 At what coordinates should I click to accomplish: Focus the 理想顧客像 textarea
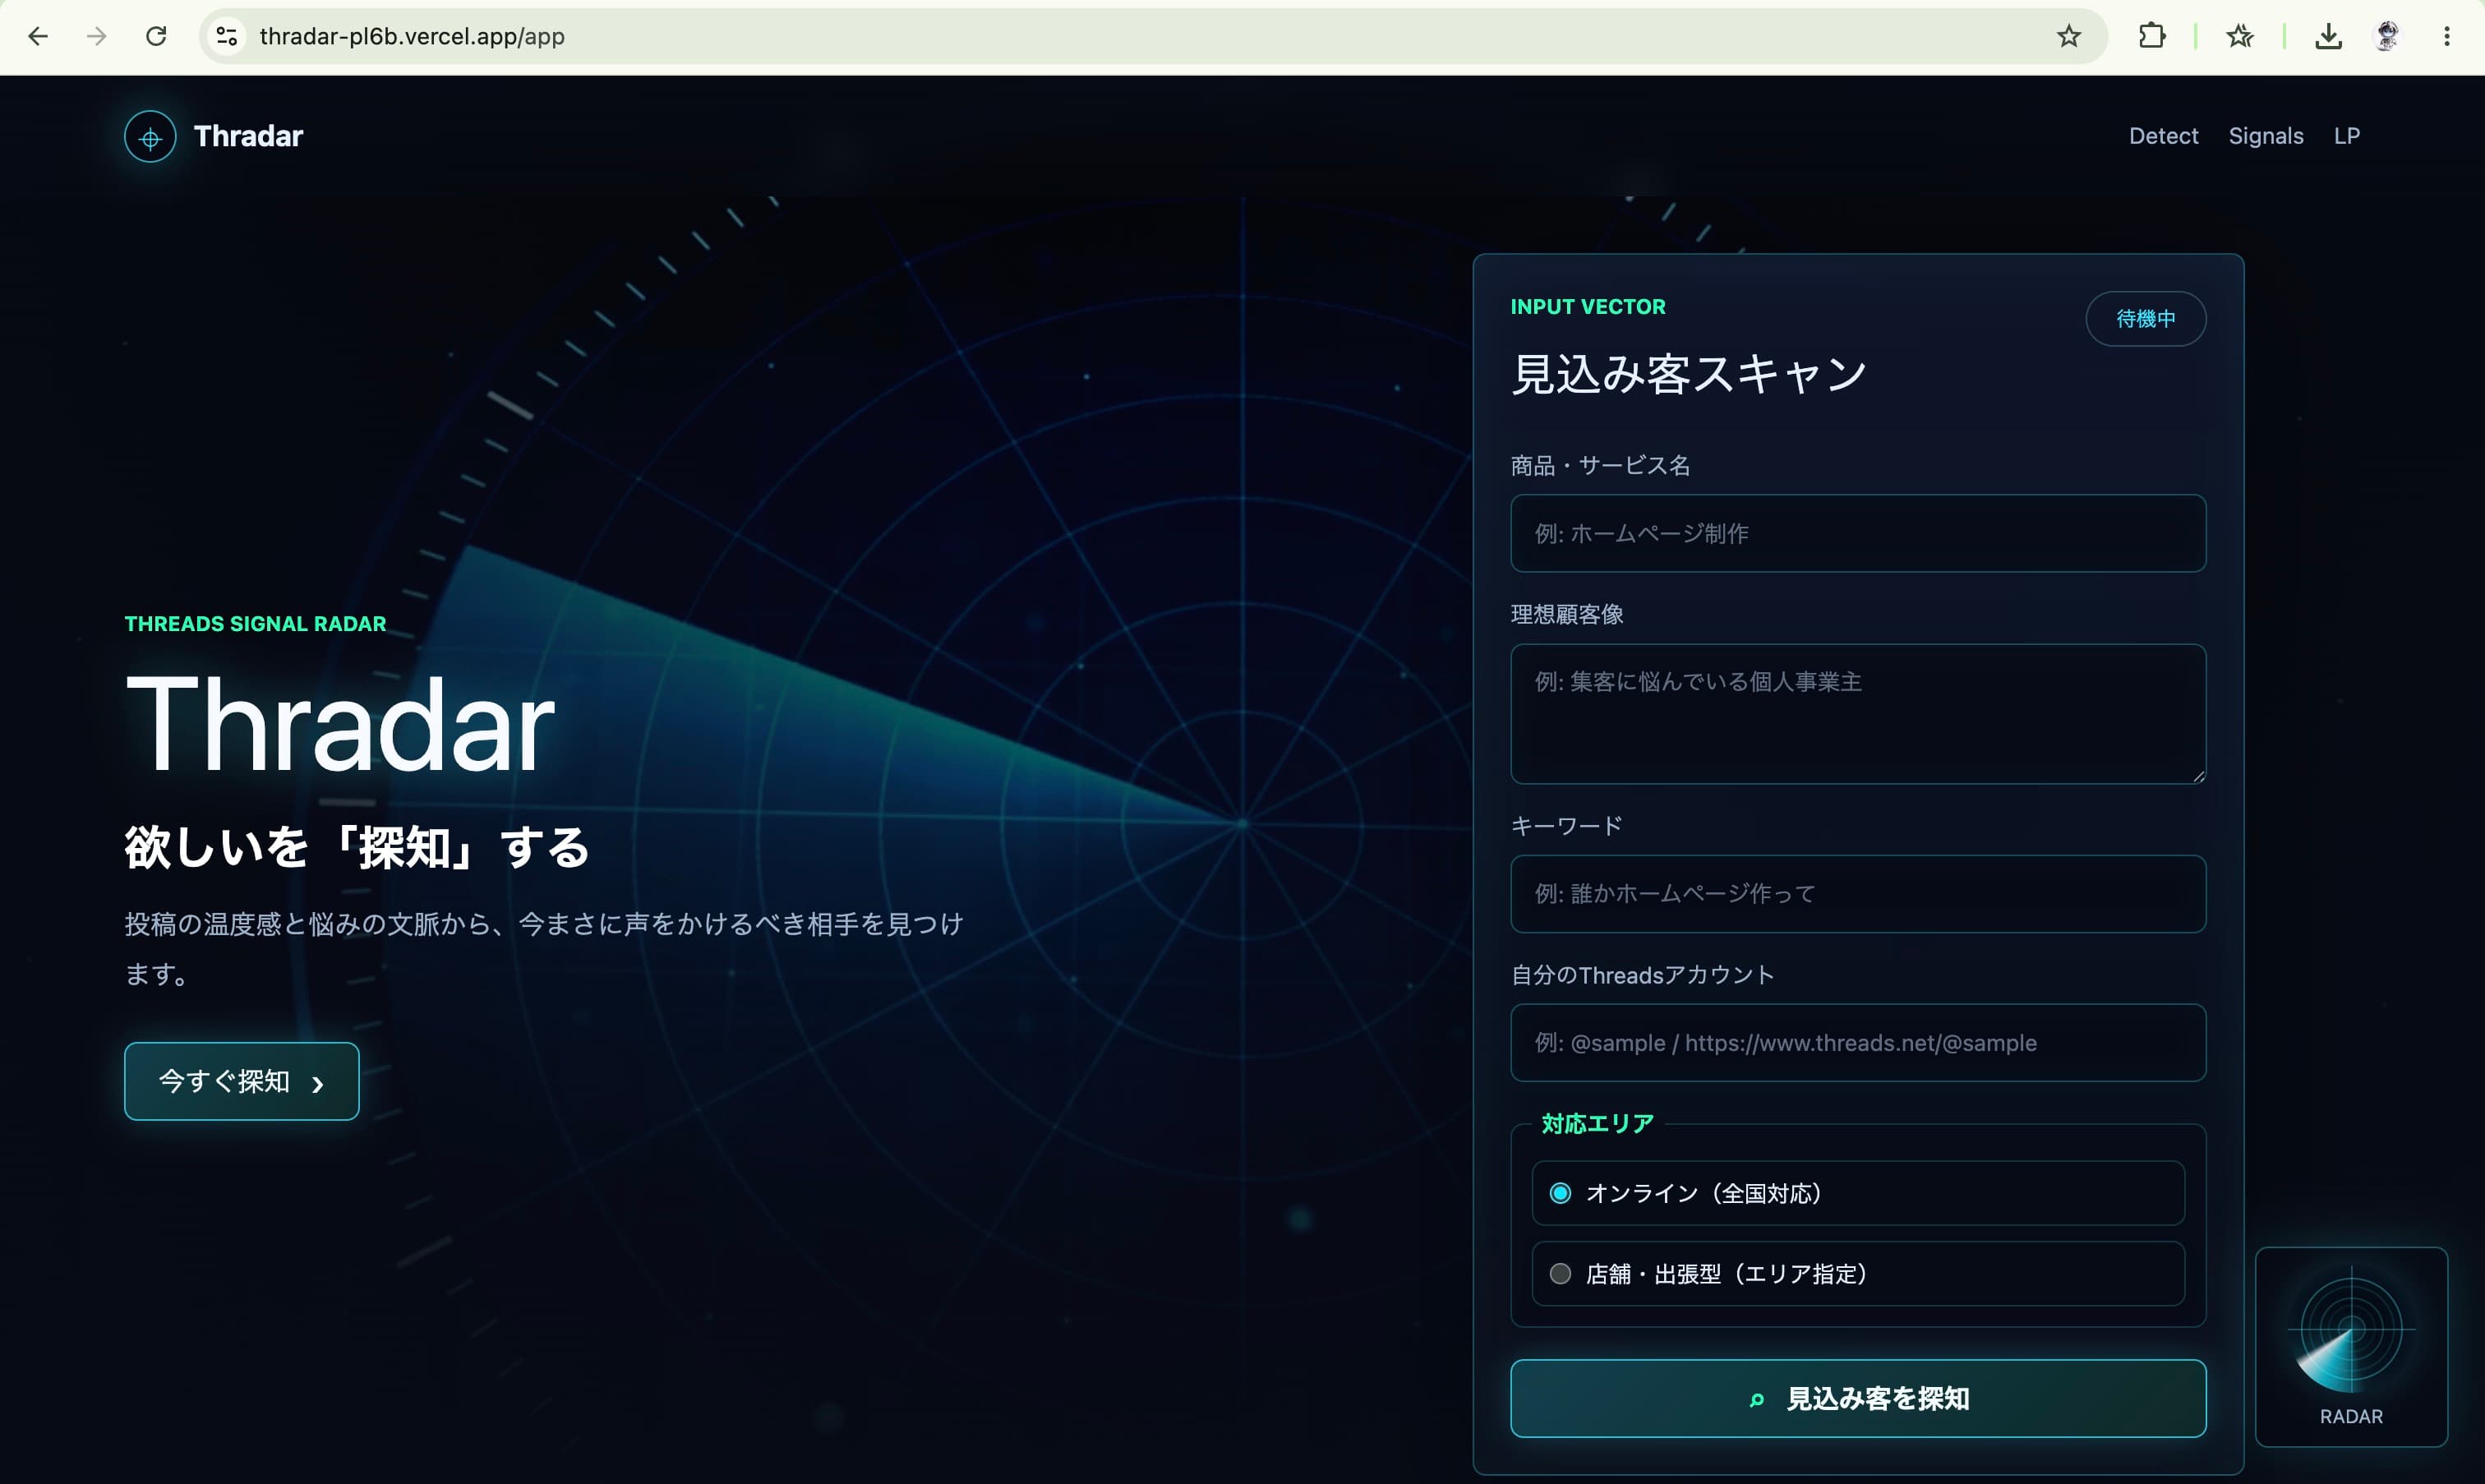[x=1857, y=714]
